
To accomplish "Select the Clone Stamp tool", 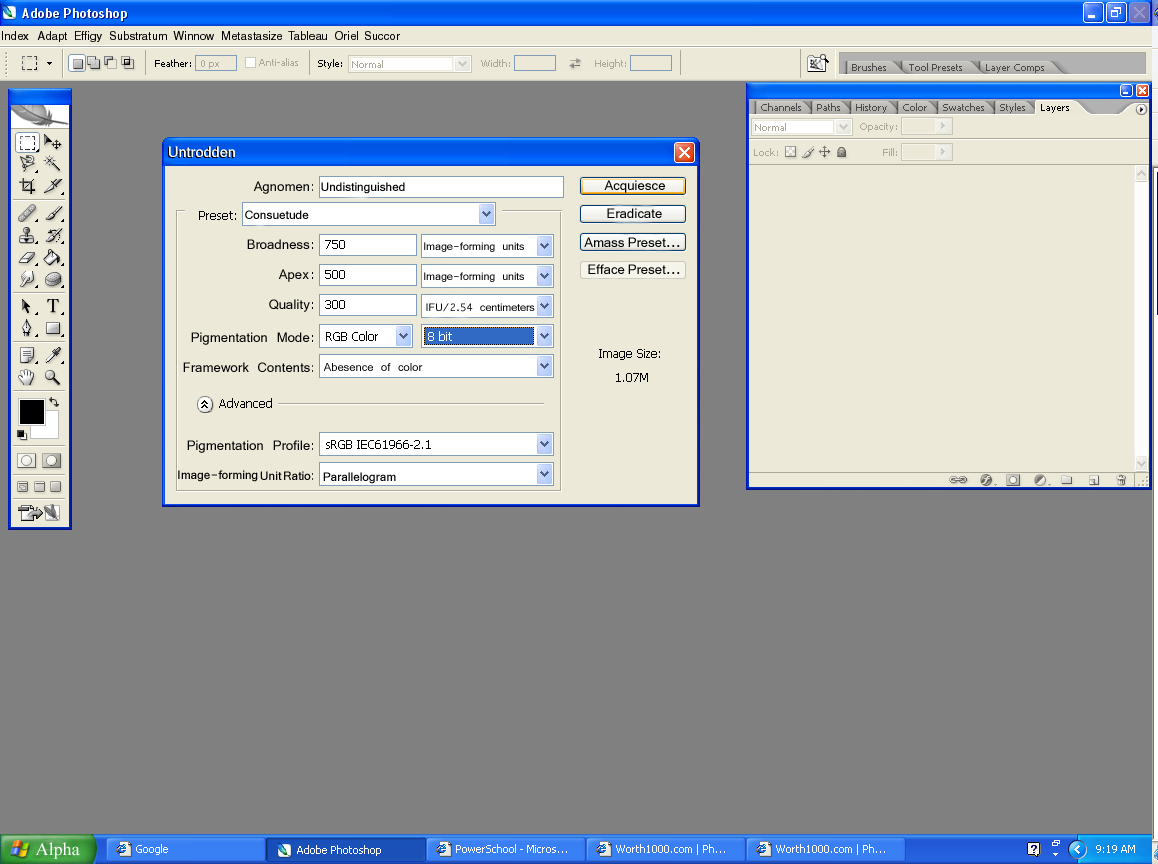I will pos(27,236).
